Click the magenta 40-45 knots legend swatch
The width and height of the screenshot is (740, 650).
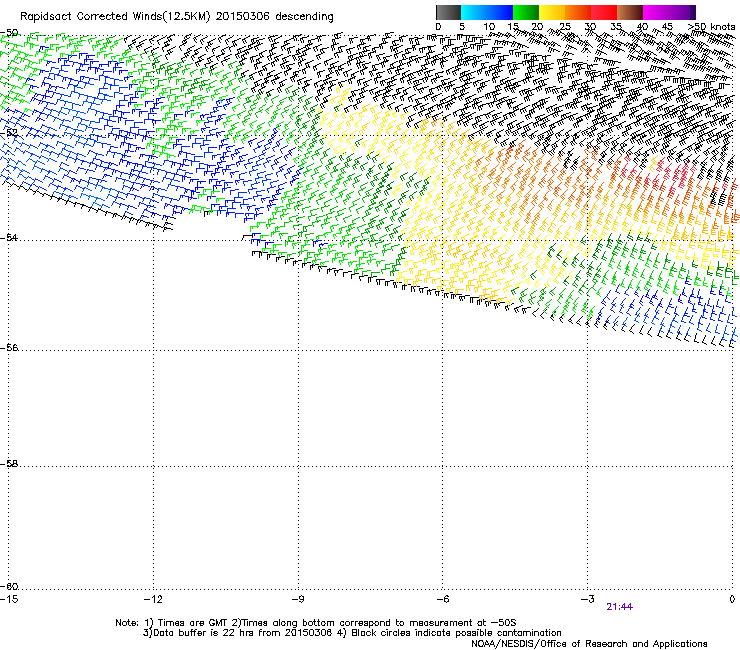click(656, 12)
